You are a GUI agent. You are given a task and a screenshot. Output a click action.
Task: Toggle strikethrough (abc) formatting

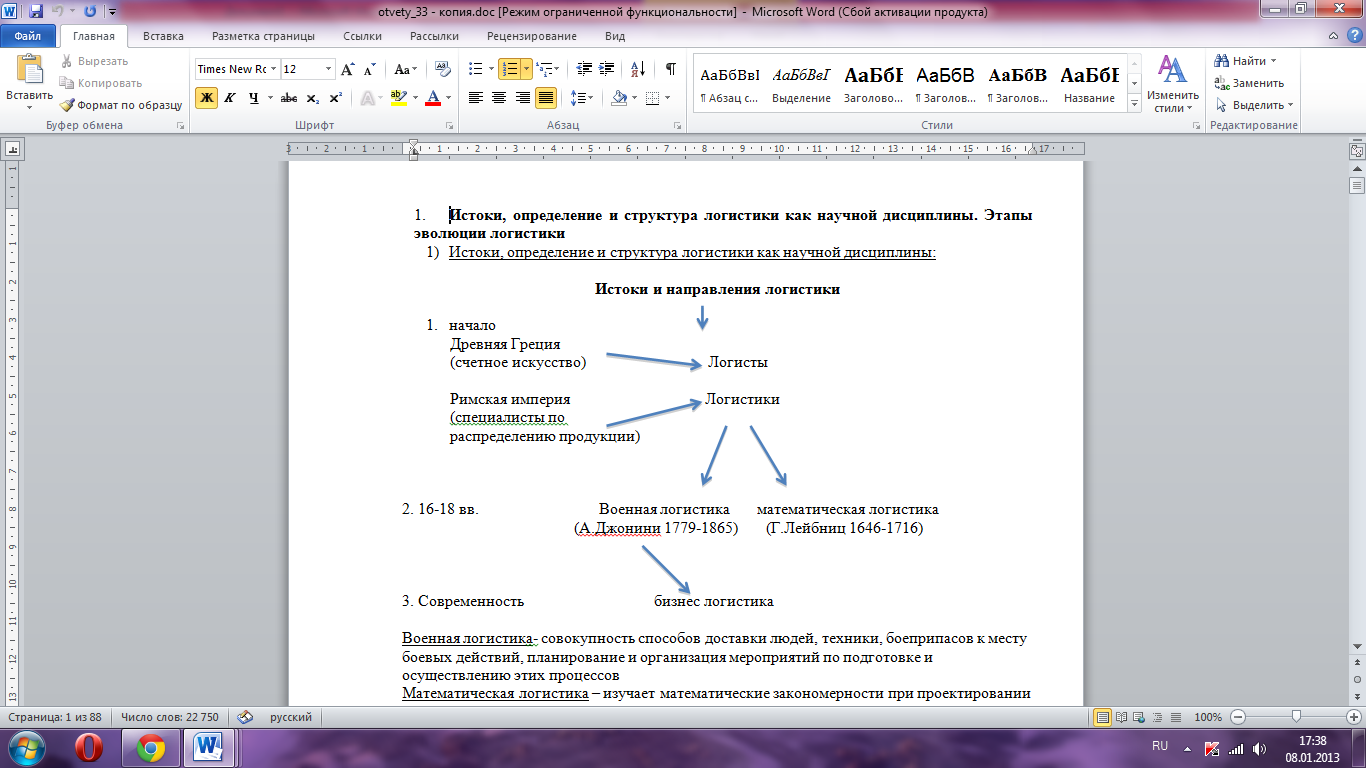point(289,98)
